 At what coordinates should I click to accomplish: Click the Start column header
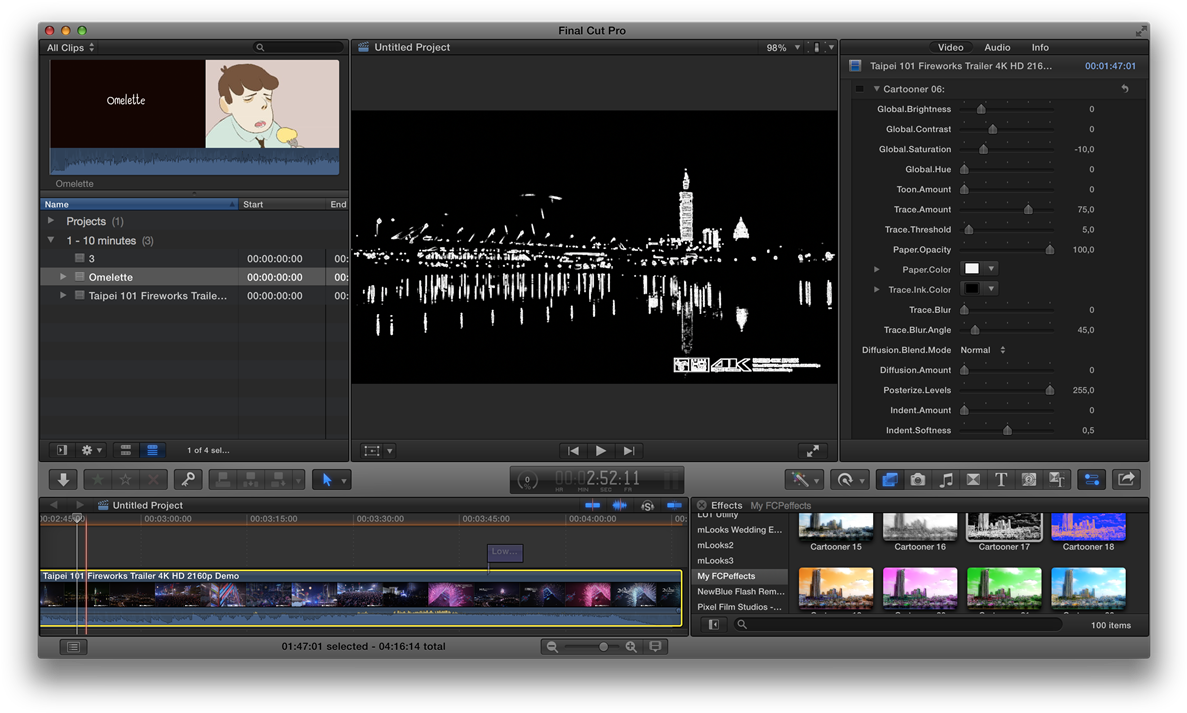(x=282, y=204)
